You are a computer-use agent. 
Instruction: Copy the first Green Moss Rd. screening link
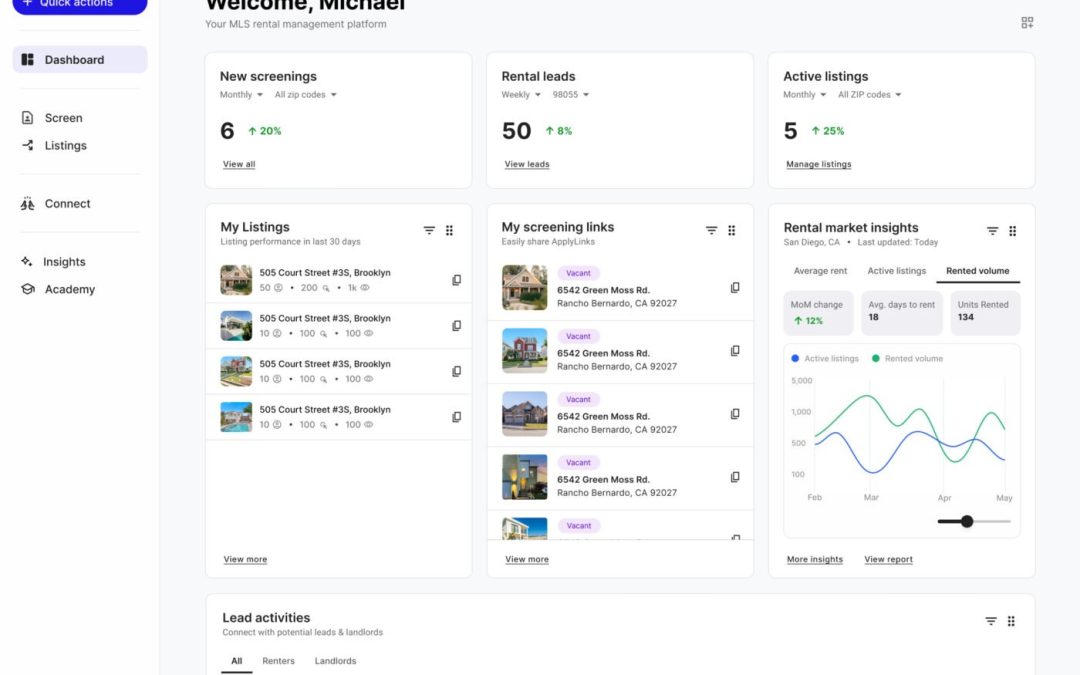[x=735, y=288]
